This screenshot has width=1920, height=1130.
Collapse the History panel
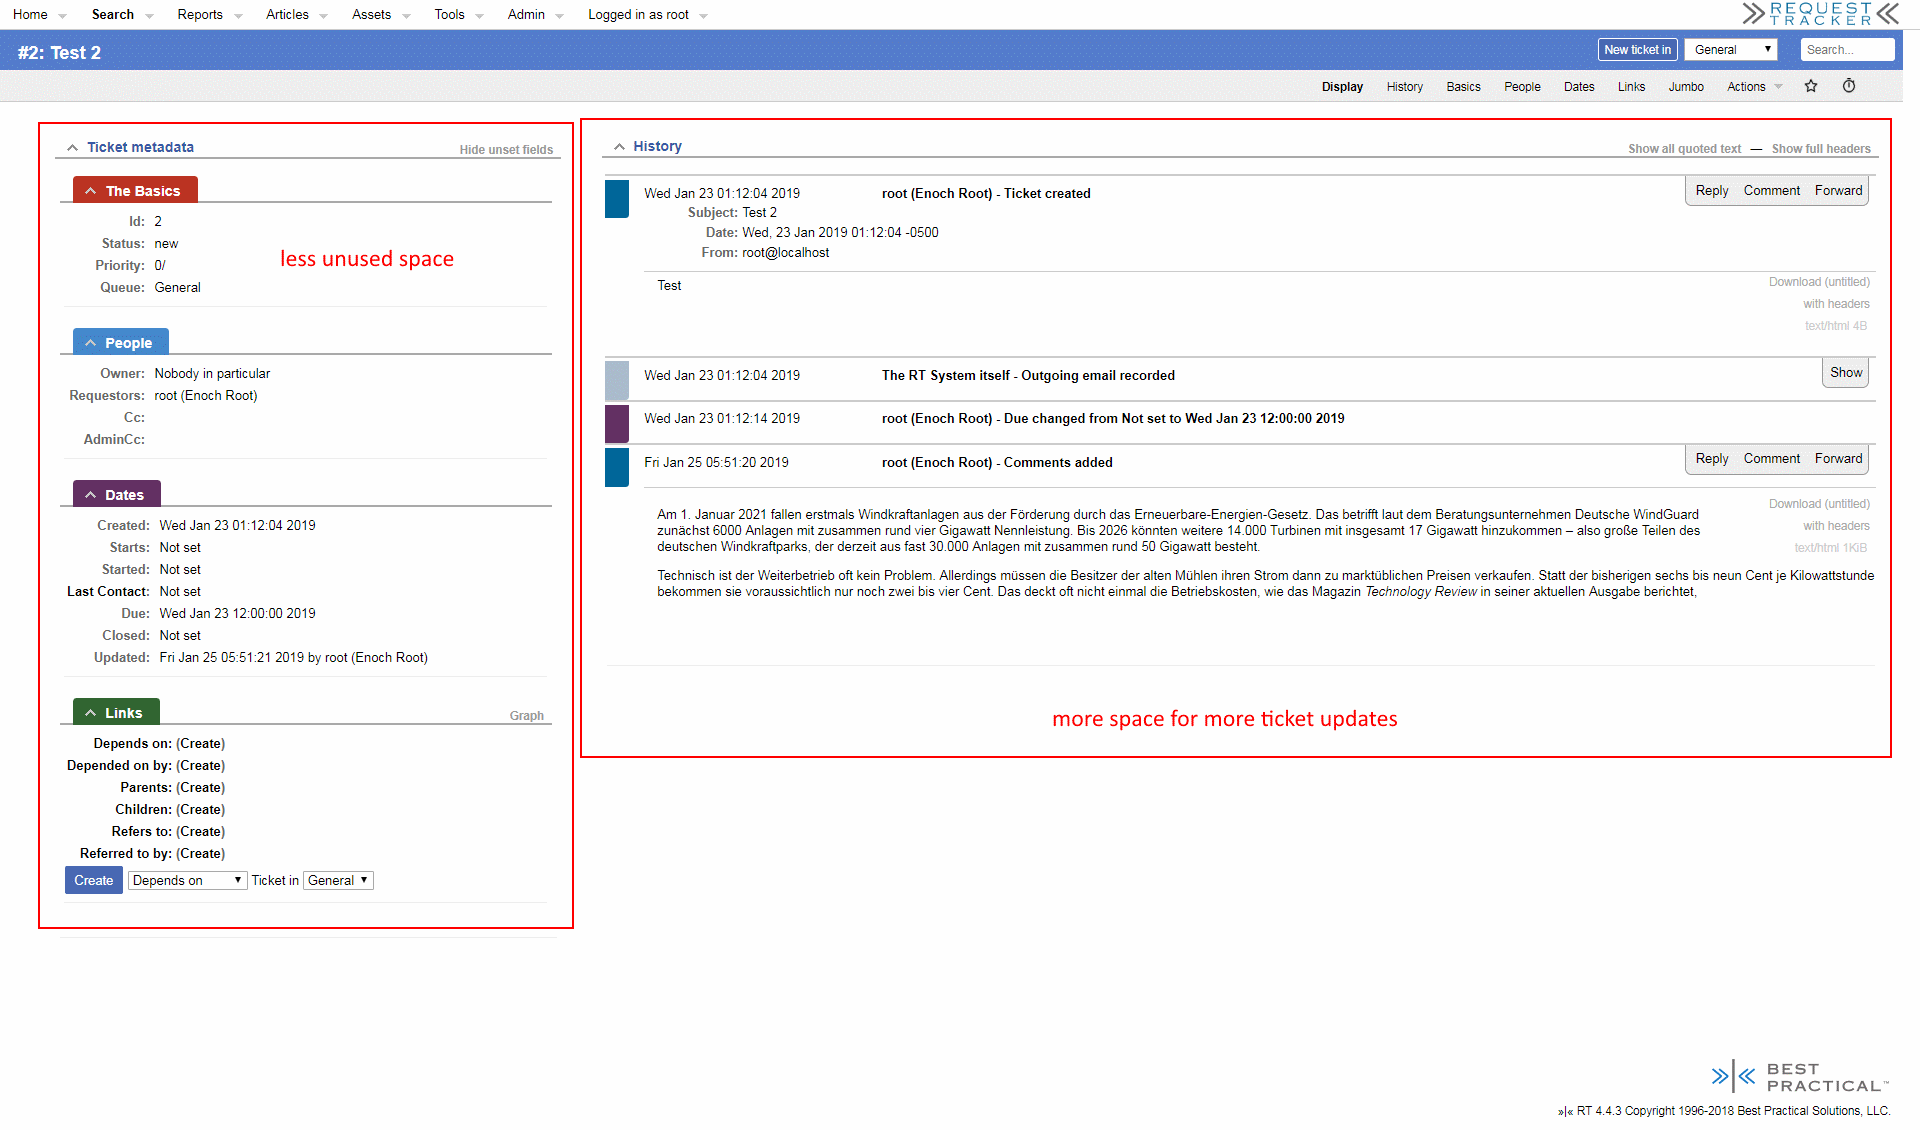click(619, 146)
